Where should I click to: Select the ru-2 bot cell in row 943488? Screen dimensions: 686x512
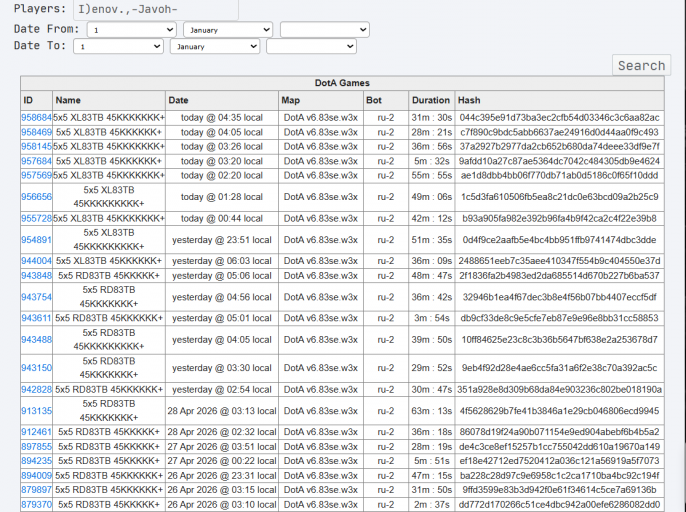tap(386, 340)
